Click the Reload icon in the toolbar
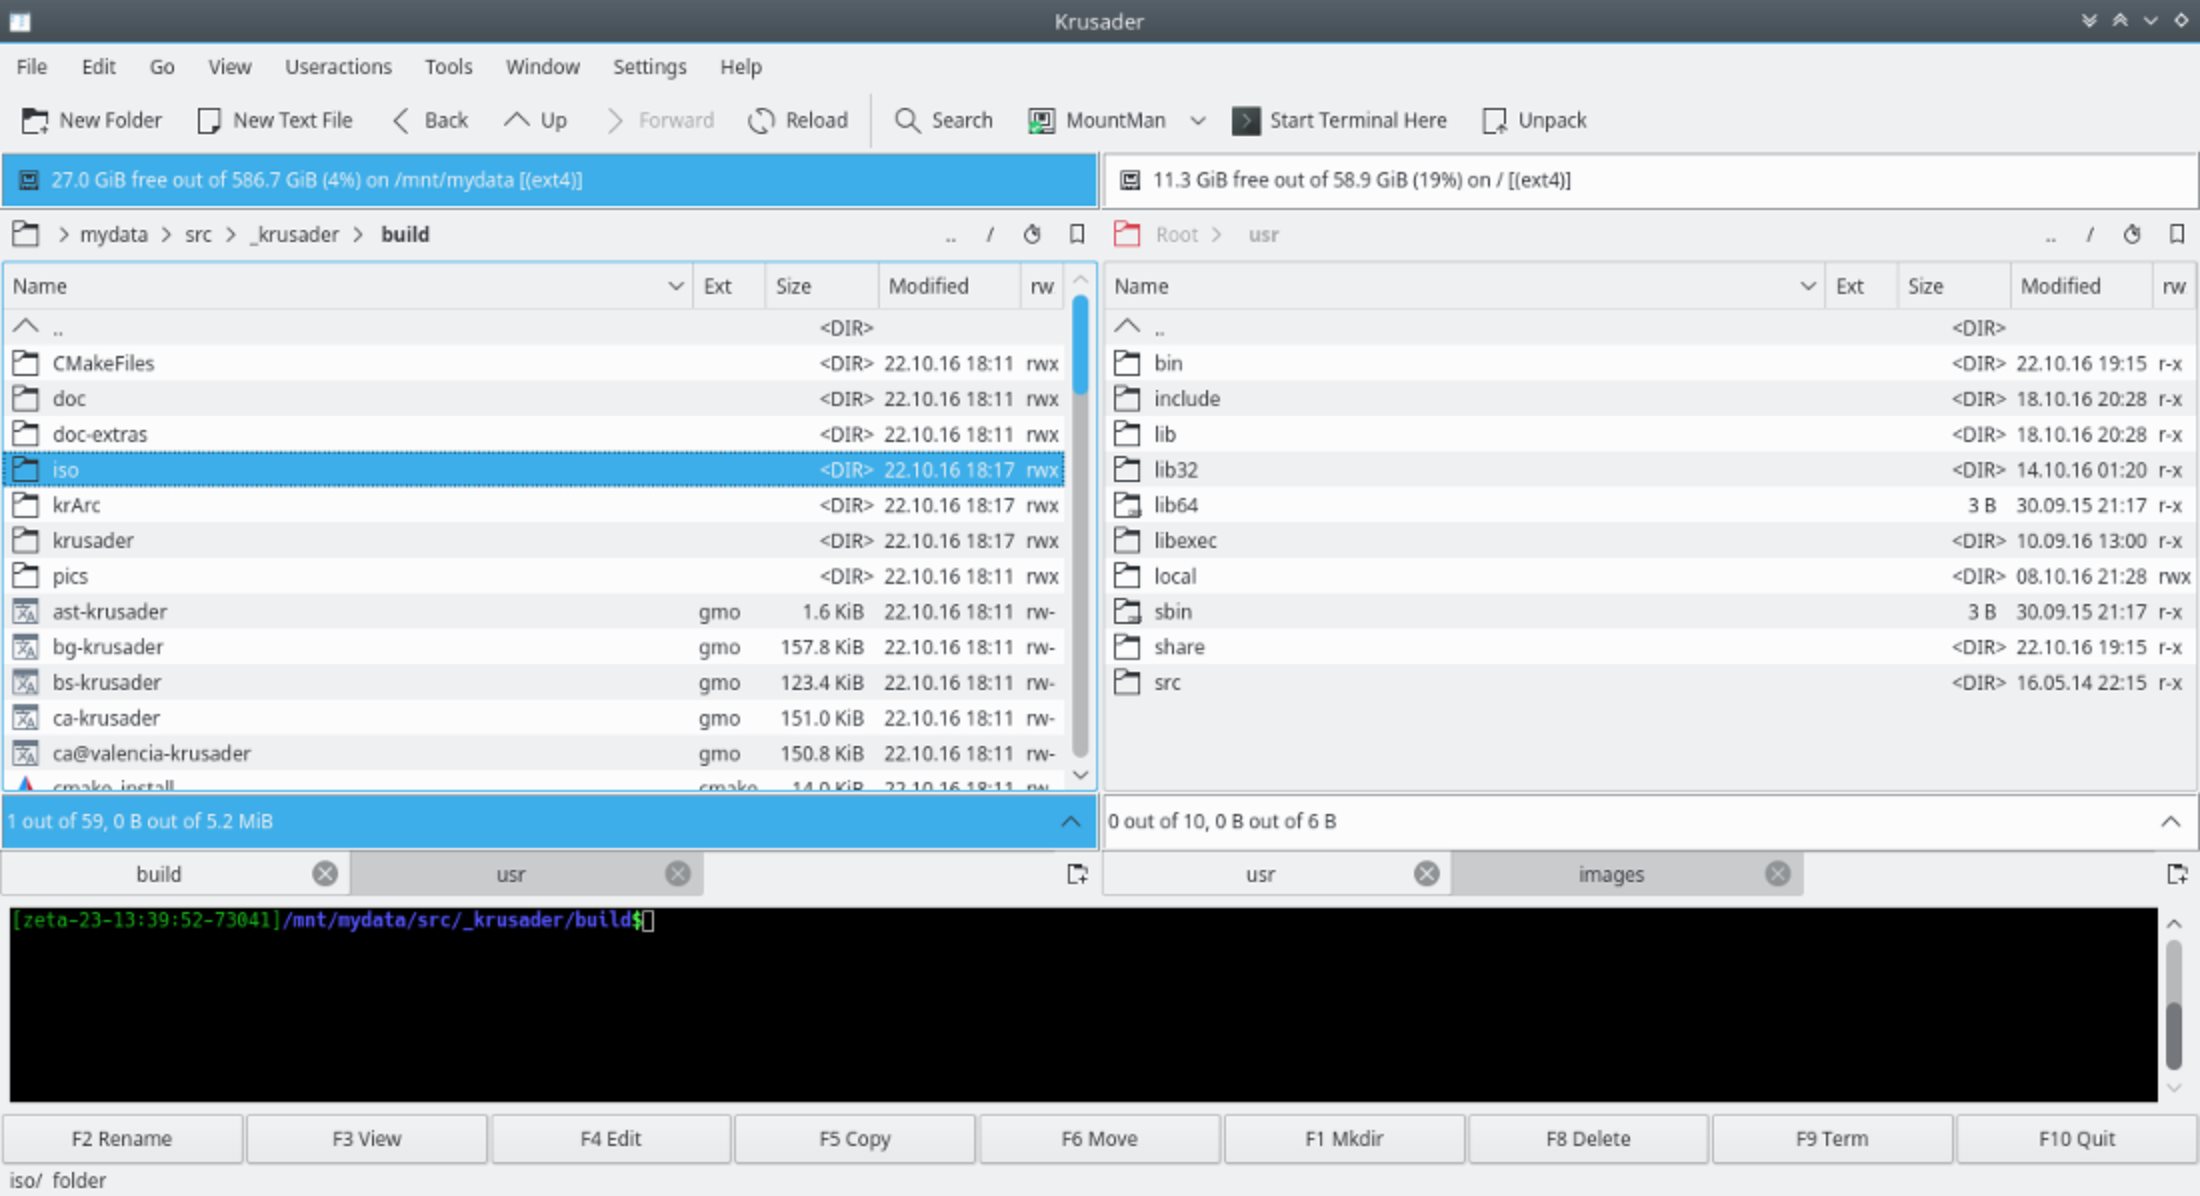Screen dimensions: 2200x1196 pos(760,120)
